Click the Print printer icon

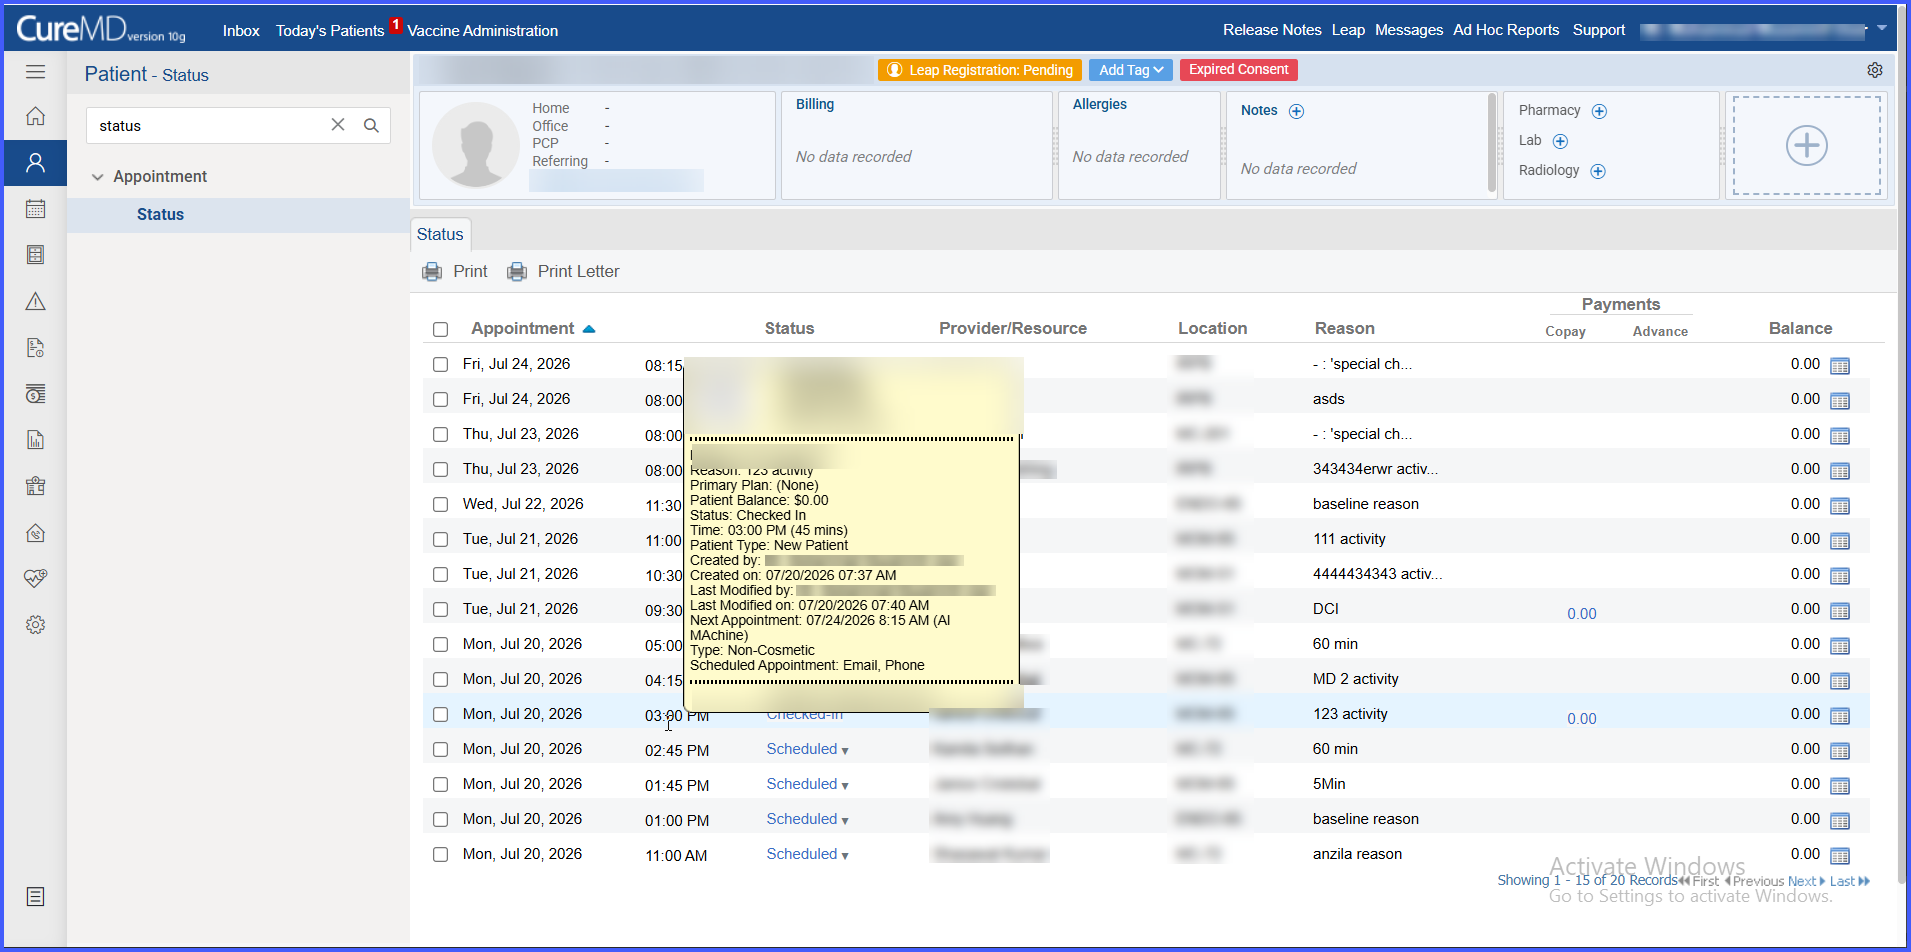[432, 272]
